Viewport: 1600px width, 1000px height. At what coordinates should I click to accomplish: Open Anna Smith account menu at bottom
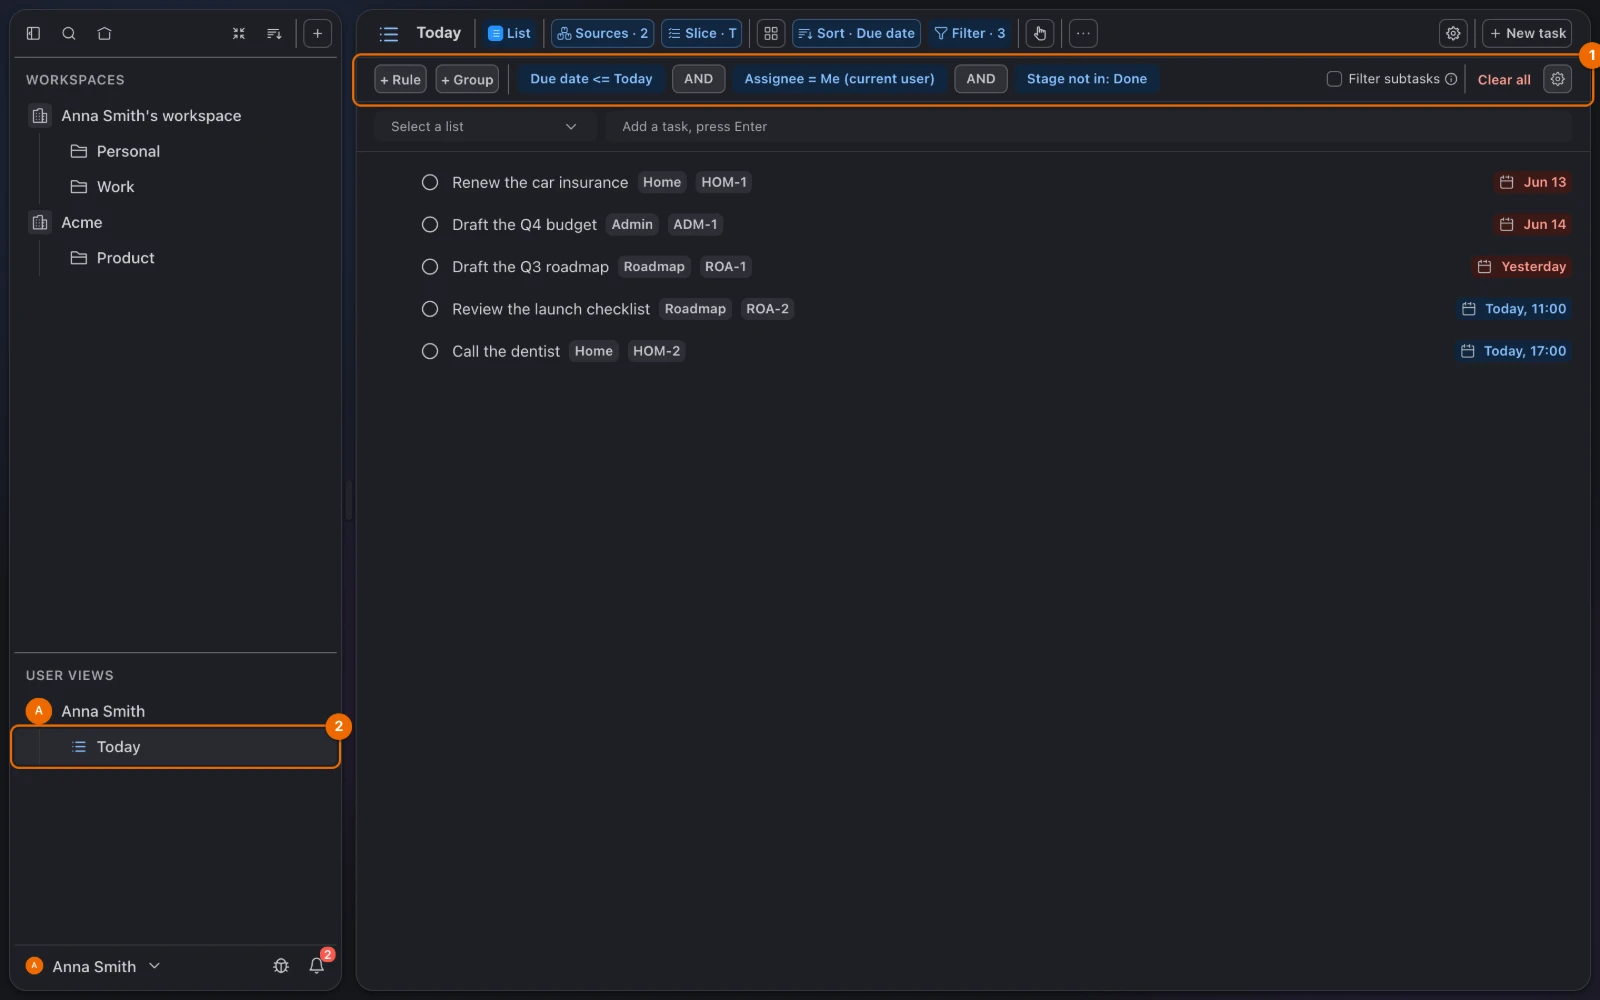click(x=93, y=966)
